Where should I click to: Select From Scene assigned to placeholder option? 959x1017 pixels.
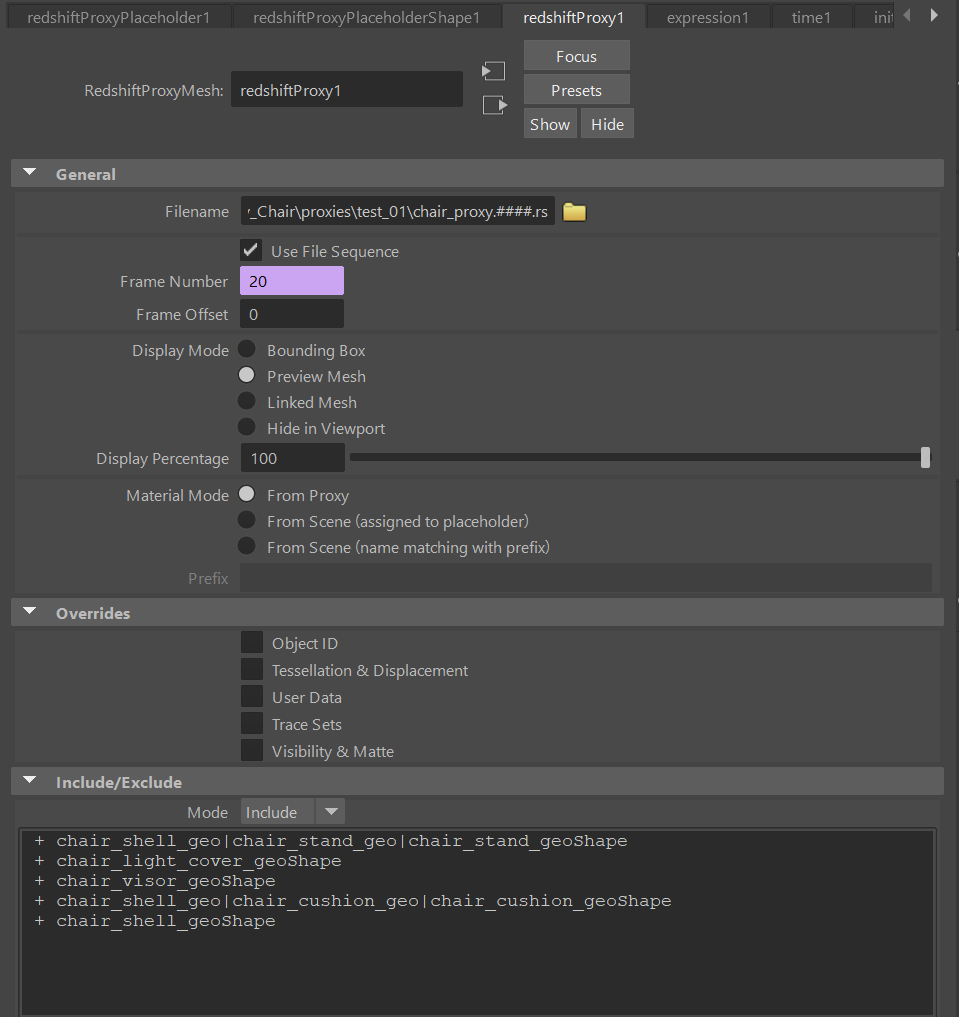point(246,520)
